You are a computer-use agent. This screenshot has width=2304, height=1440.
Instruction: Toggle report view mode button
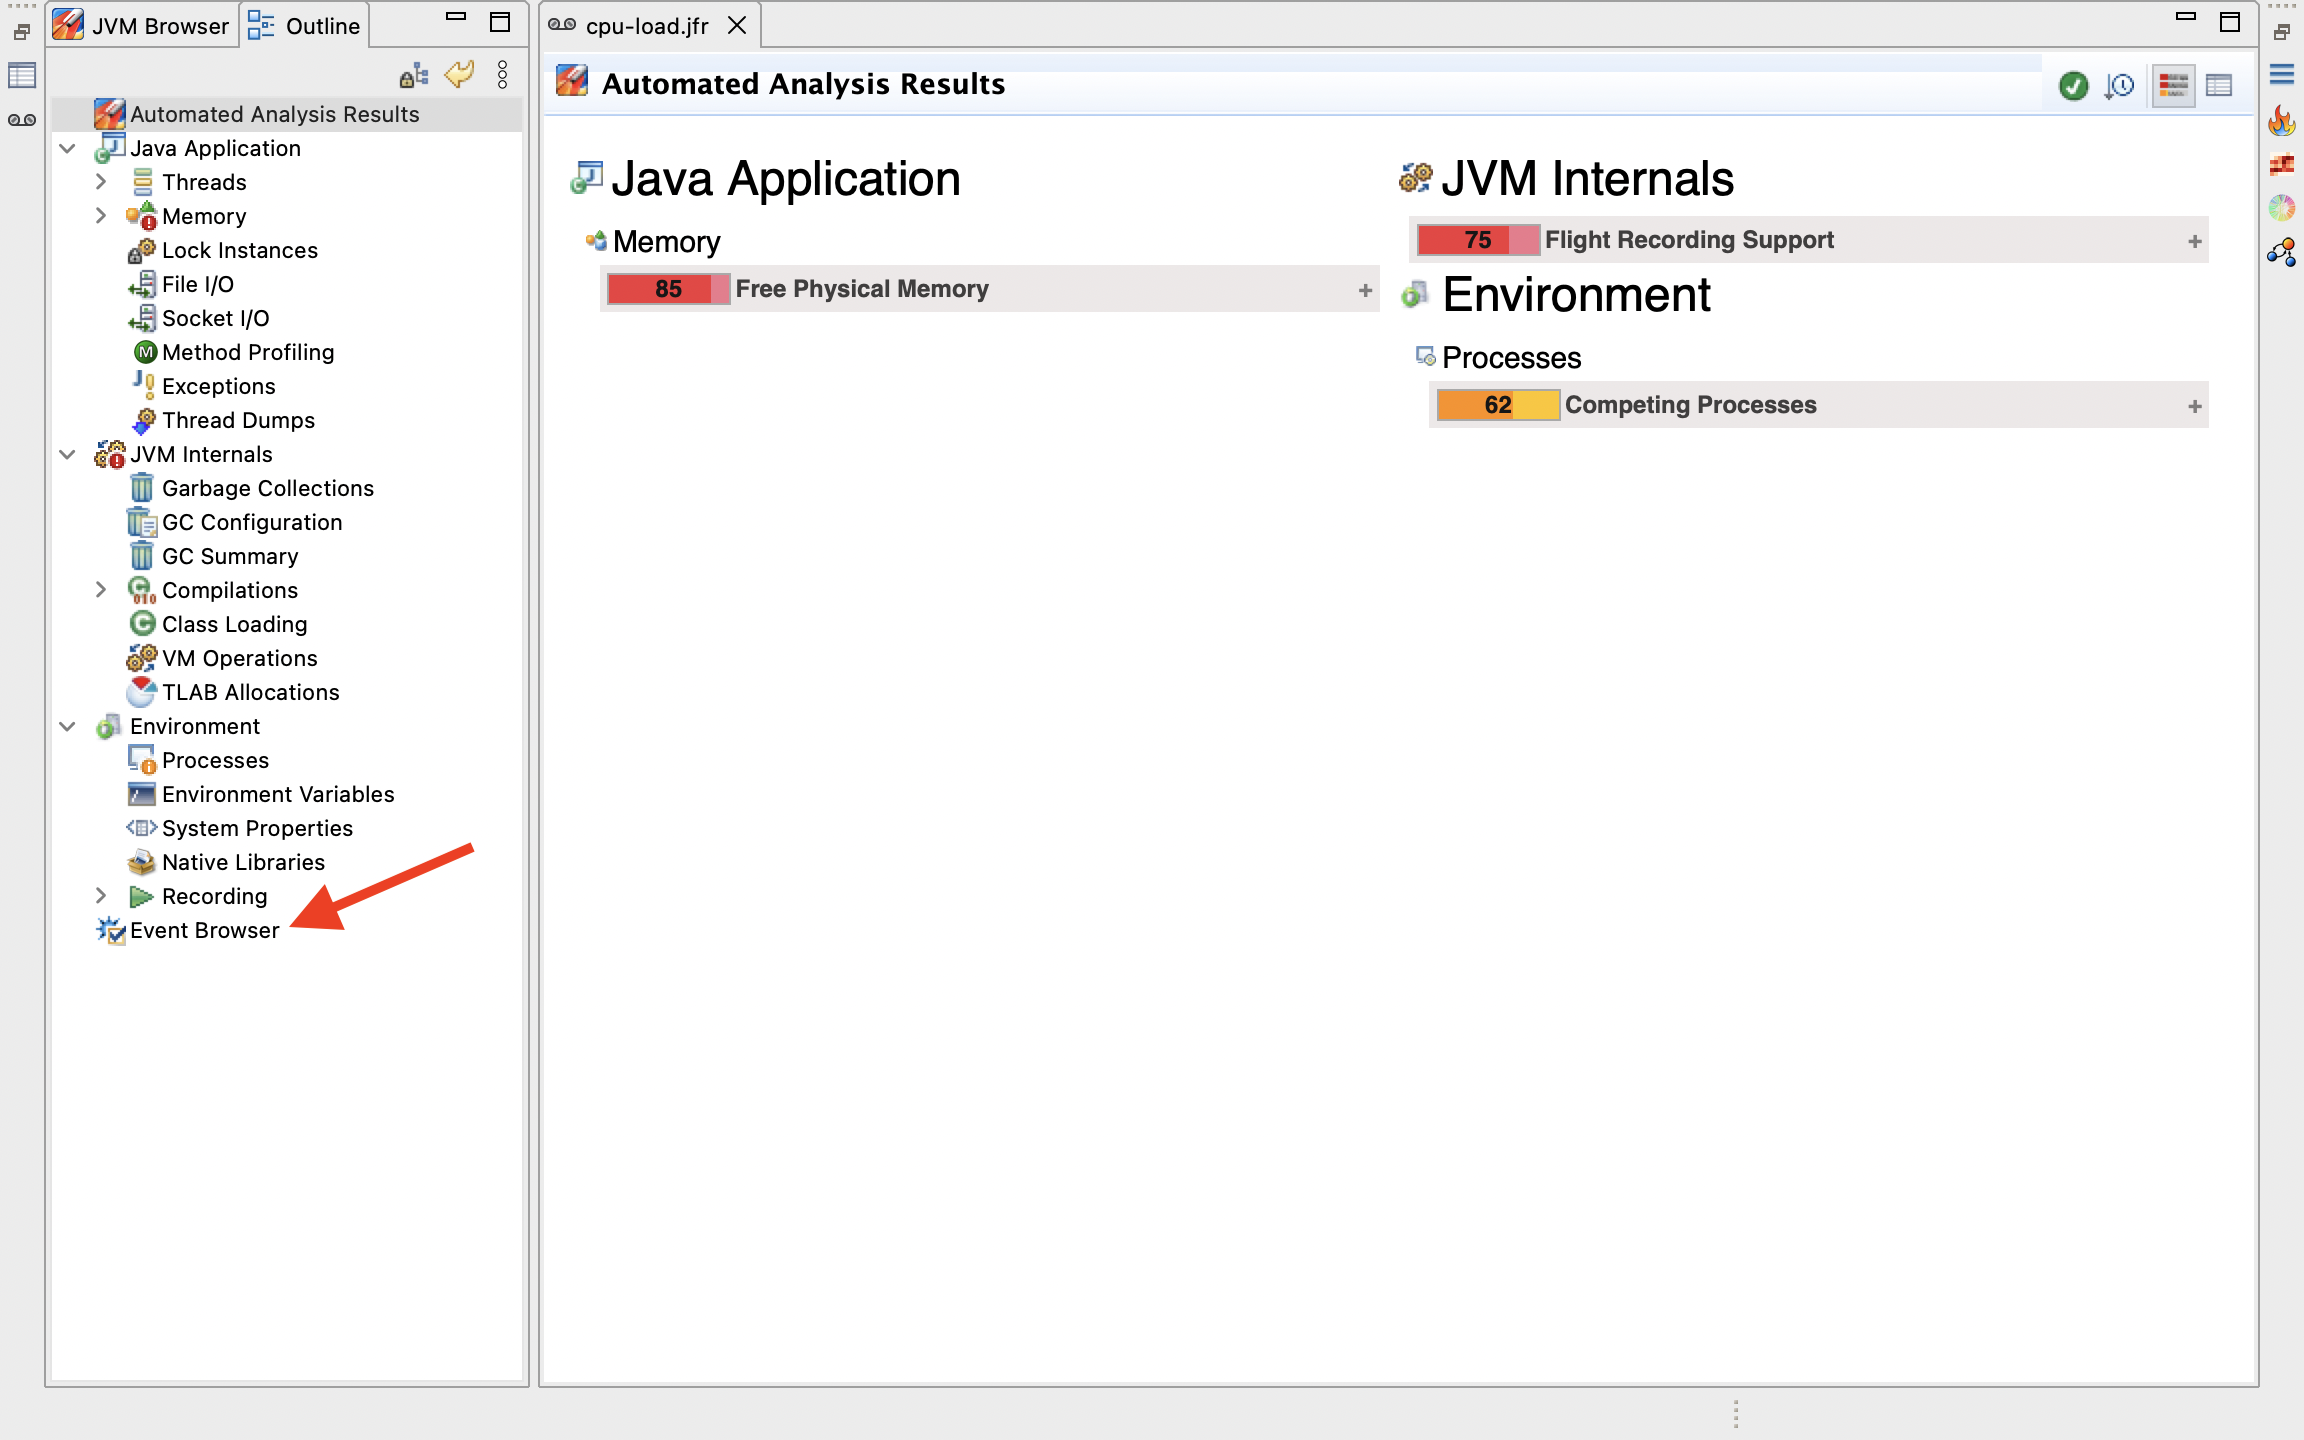pyautogui.click(x=2173, y=86)
